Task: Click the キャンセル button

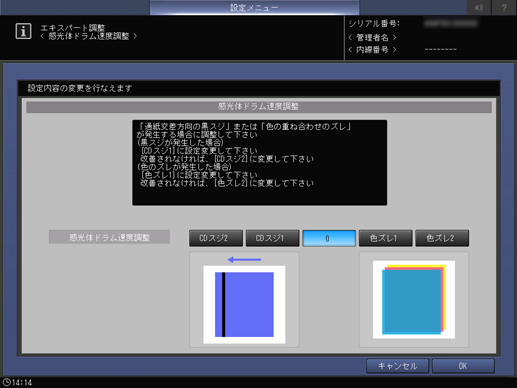Action: (397, 366)
